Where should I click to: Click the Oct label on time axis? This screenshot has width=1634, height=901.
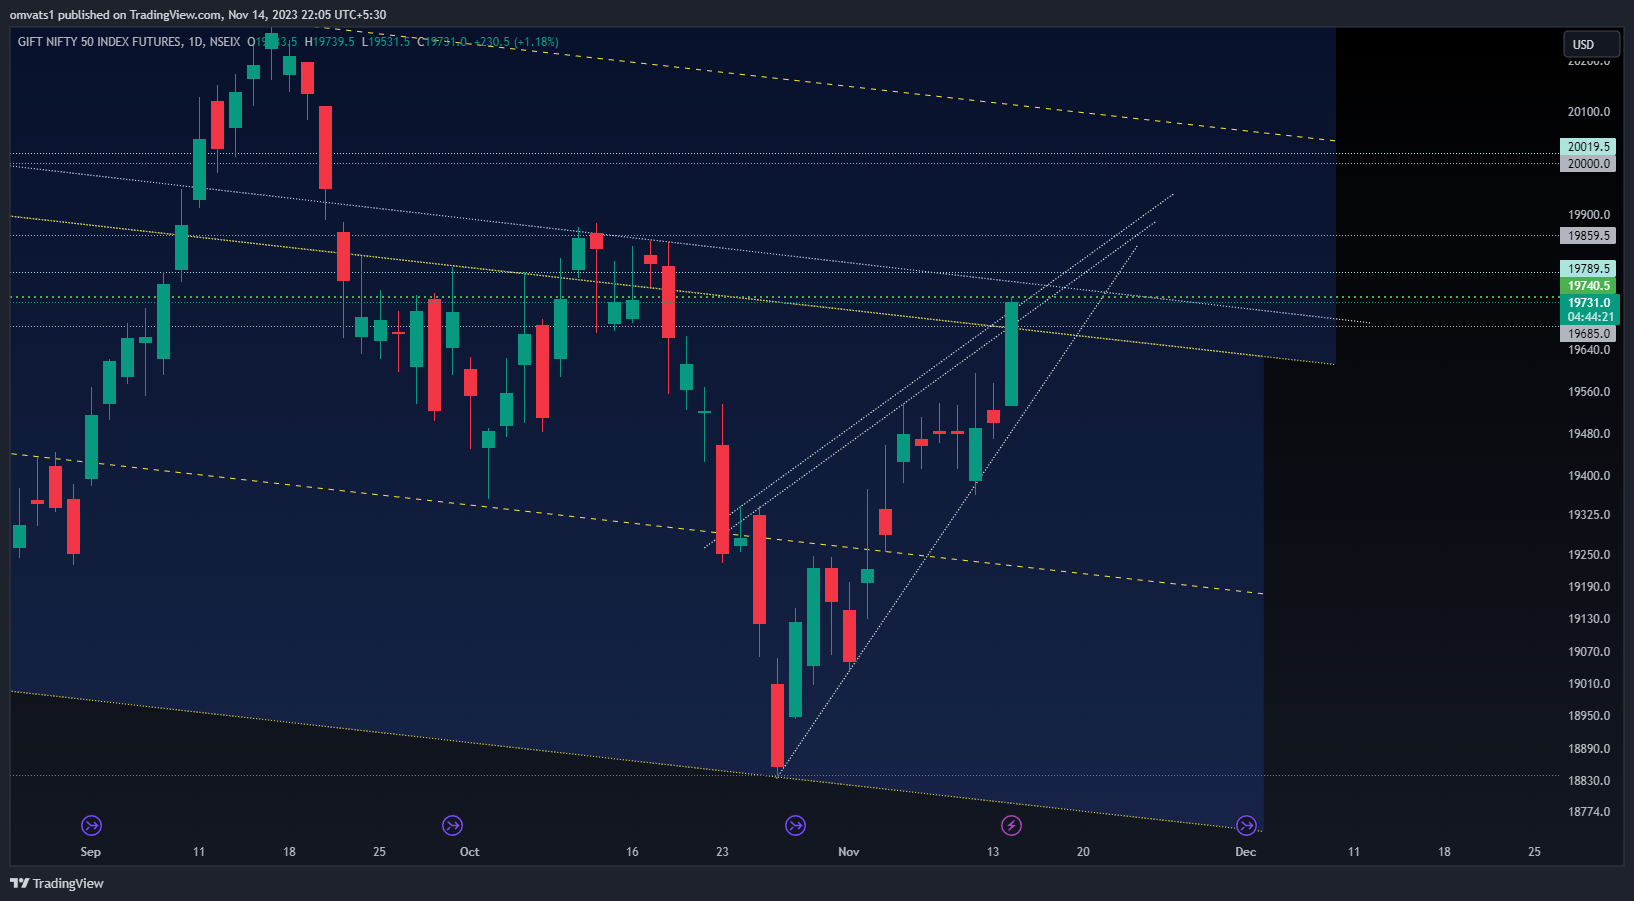(x=469, y=852)
